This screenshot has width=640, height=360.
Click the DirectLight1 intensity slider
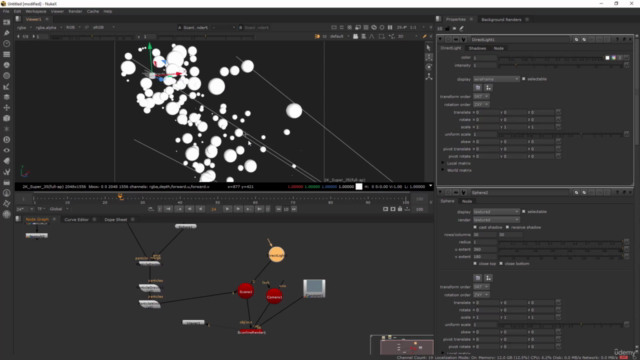pyautogui.click(x=560, y=65)
